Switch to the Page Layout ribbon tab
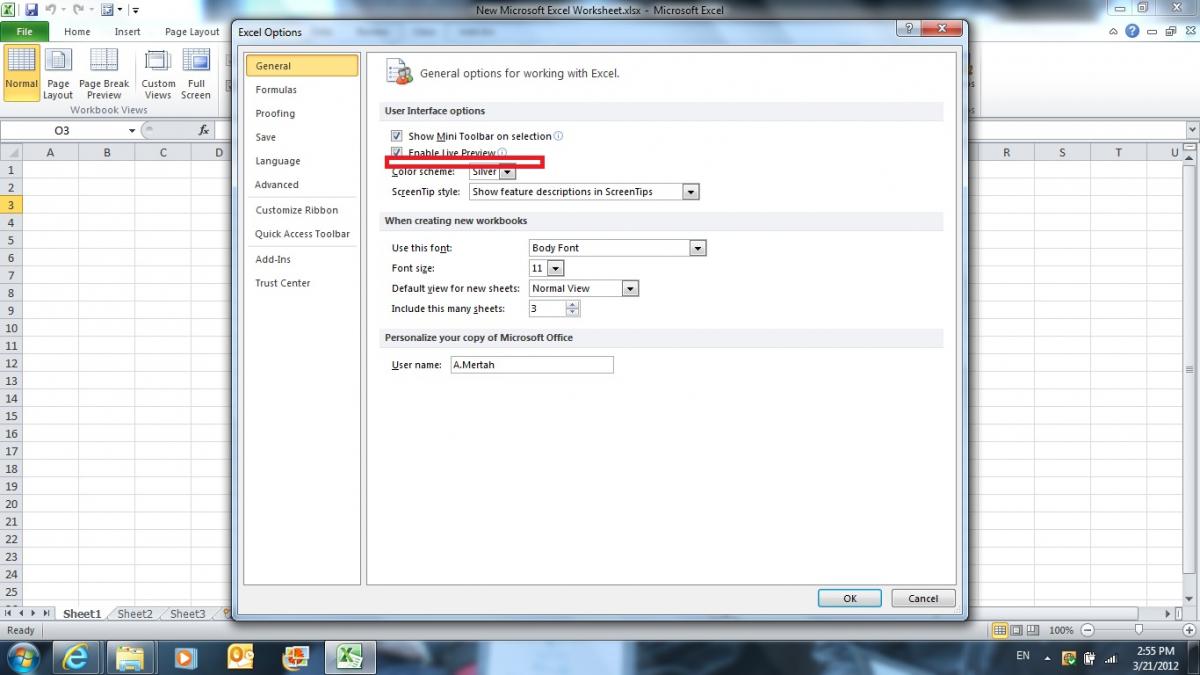The width and height of the screenshot is (1200, 675). click(192, 32)
